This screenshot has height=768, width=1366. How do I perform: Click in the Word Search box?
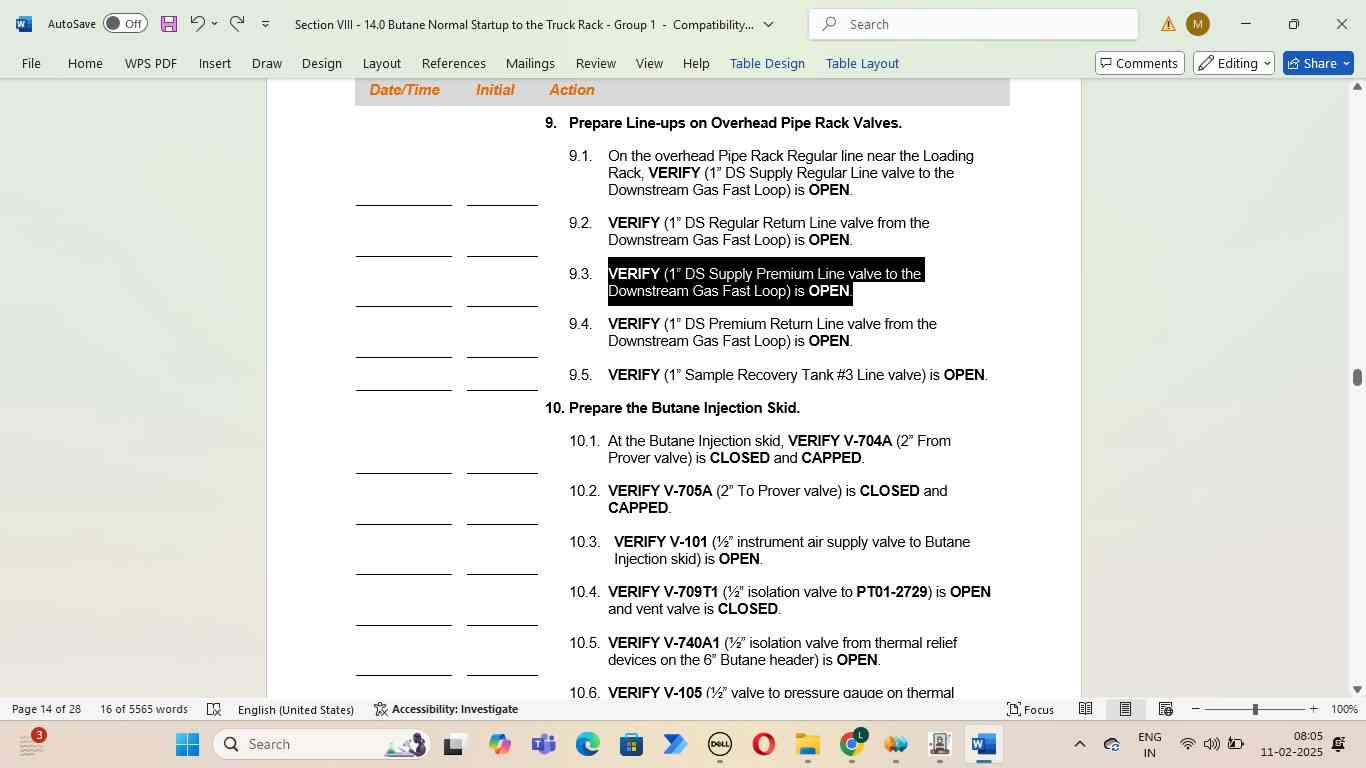click(x=973, y=24)
